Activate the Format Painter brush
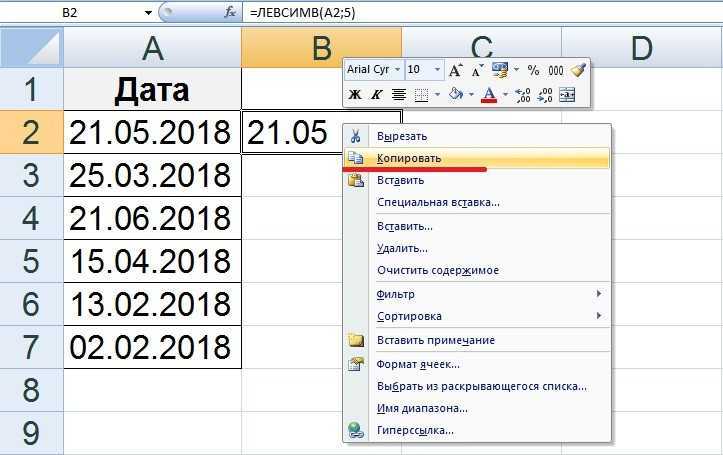Screen dimensions: 723x455 tap(578, 70)
